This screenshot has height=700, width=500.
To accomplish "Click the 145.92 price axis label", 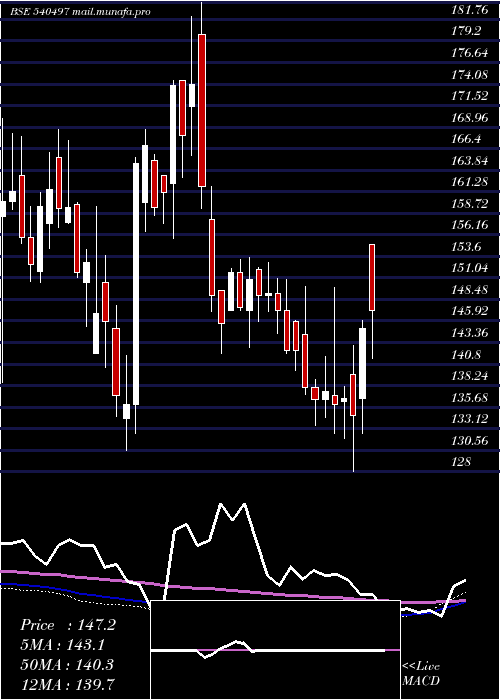I will click(x=469, y=311).
